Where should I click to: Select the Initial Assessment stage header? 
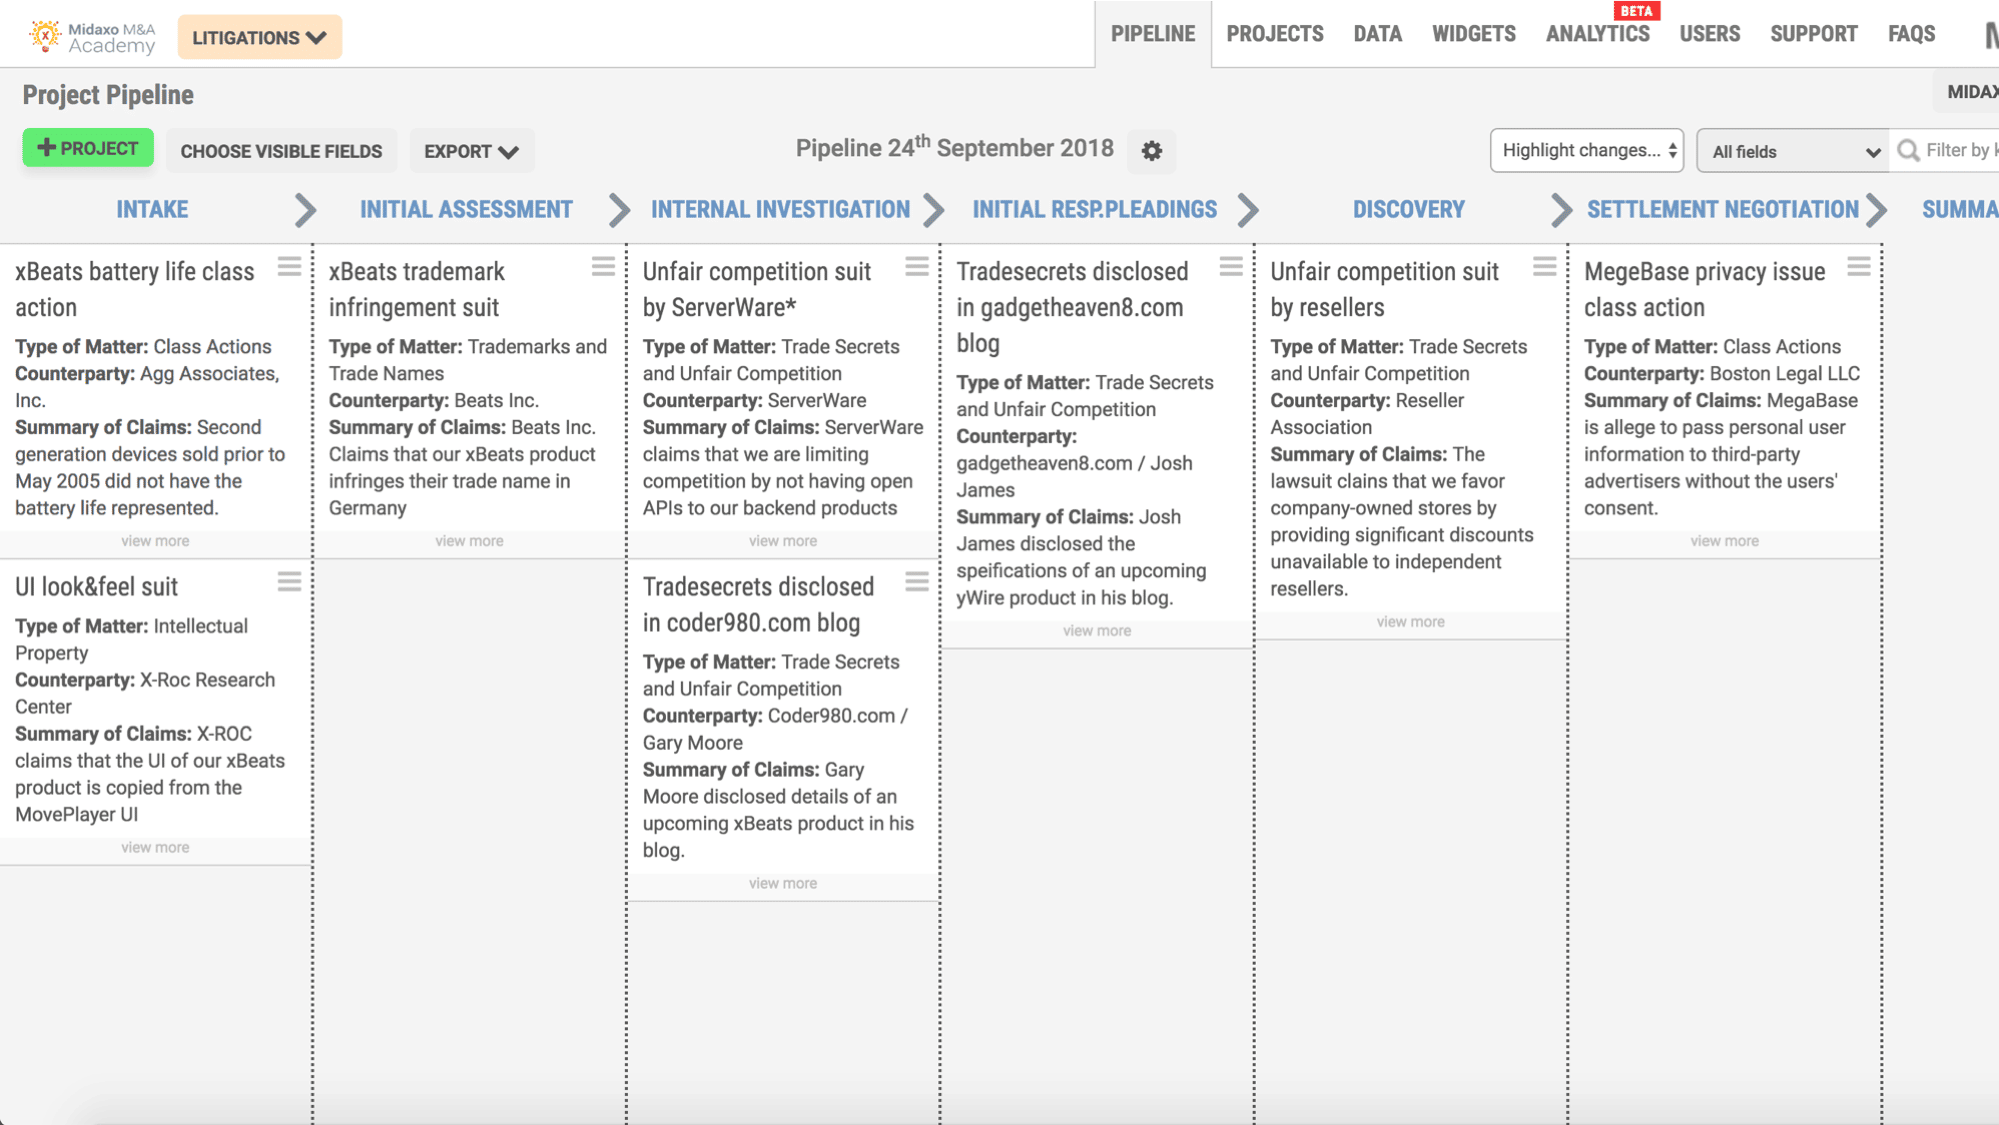(466, 210)
